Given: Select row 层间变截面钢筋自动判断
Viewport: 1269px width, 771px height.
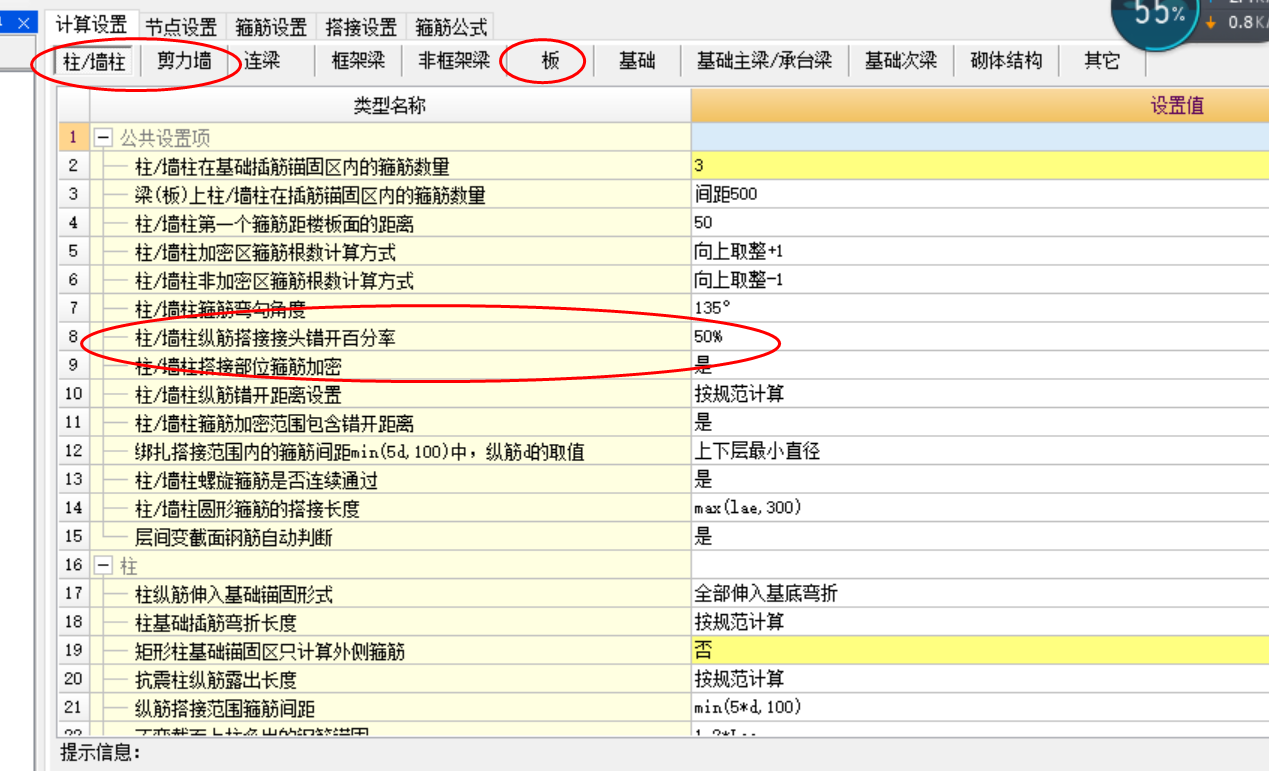Looking at the screenshot, I should point(233,538).
